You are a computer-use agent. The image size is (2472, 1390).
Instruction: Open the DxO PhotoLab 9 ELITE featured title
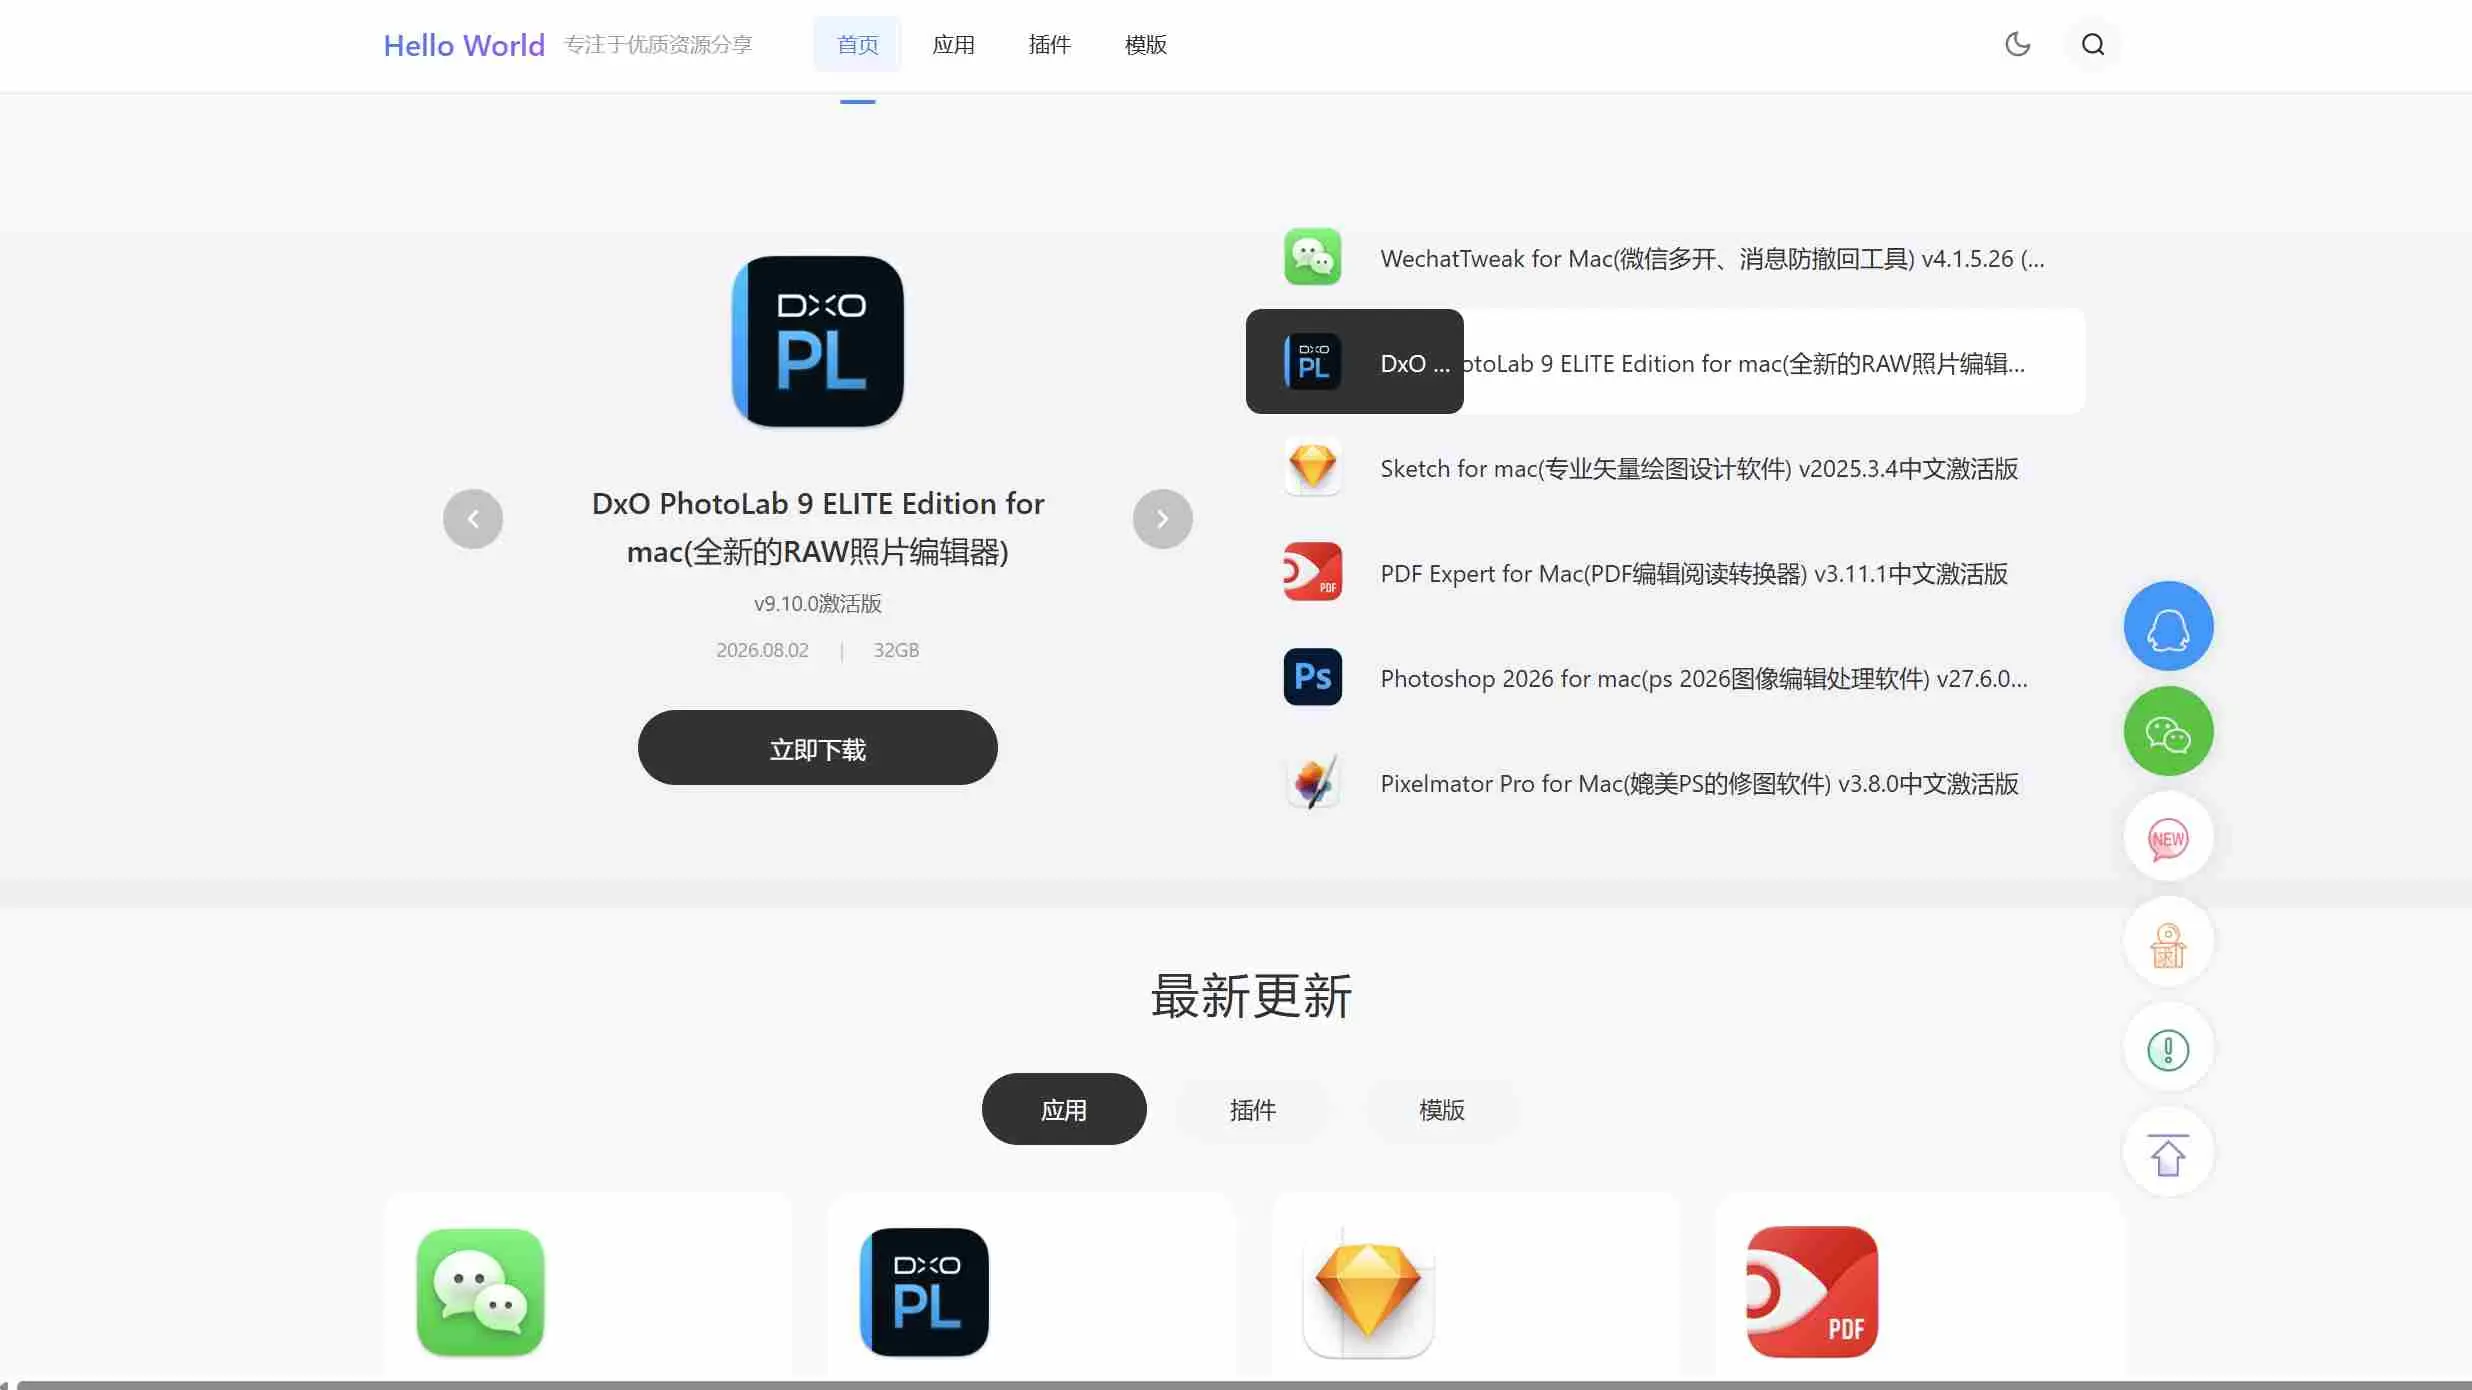click(818, 527)
